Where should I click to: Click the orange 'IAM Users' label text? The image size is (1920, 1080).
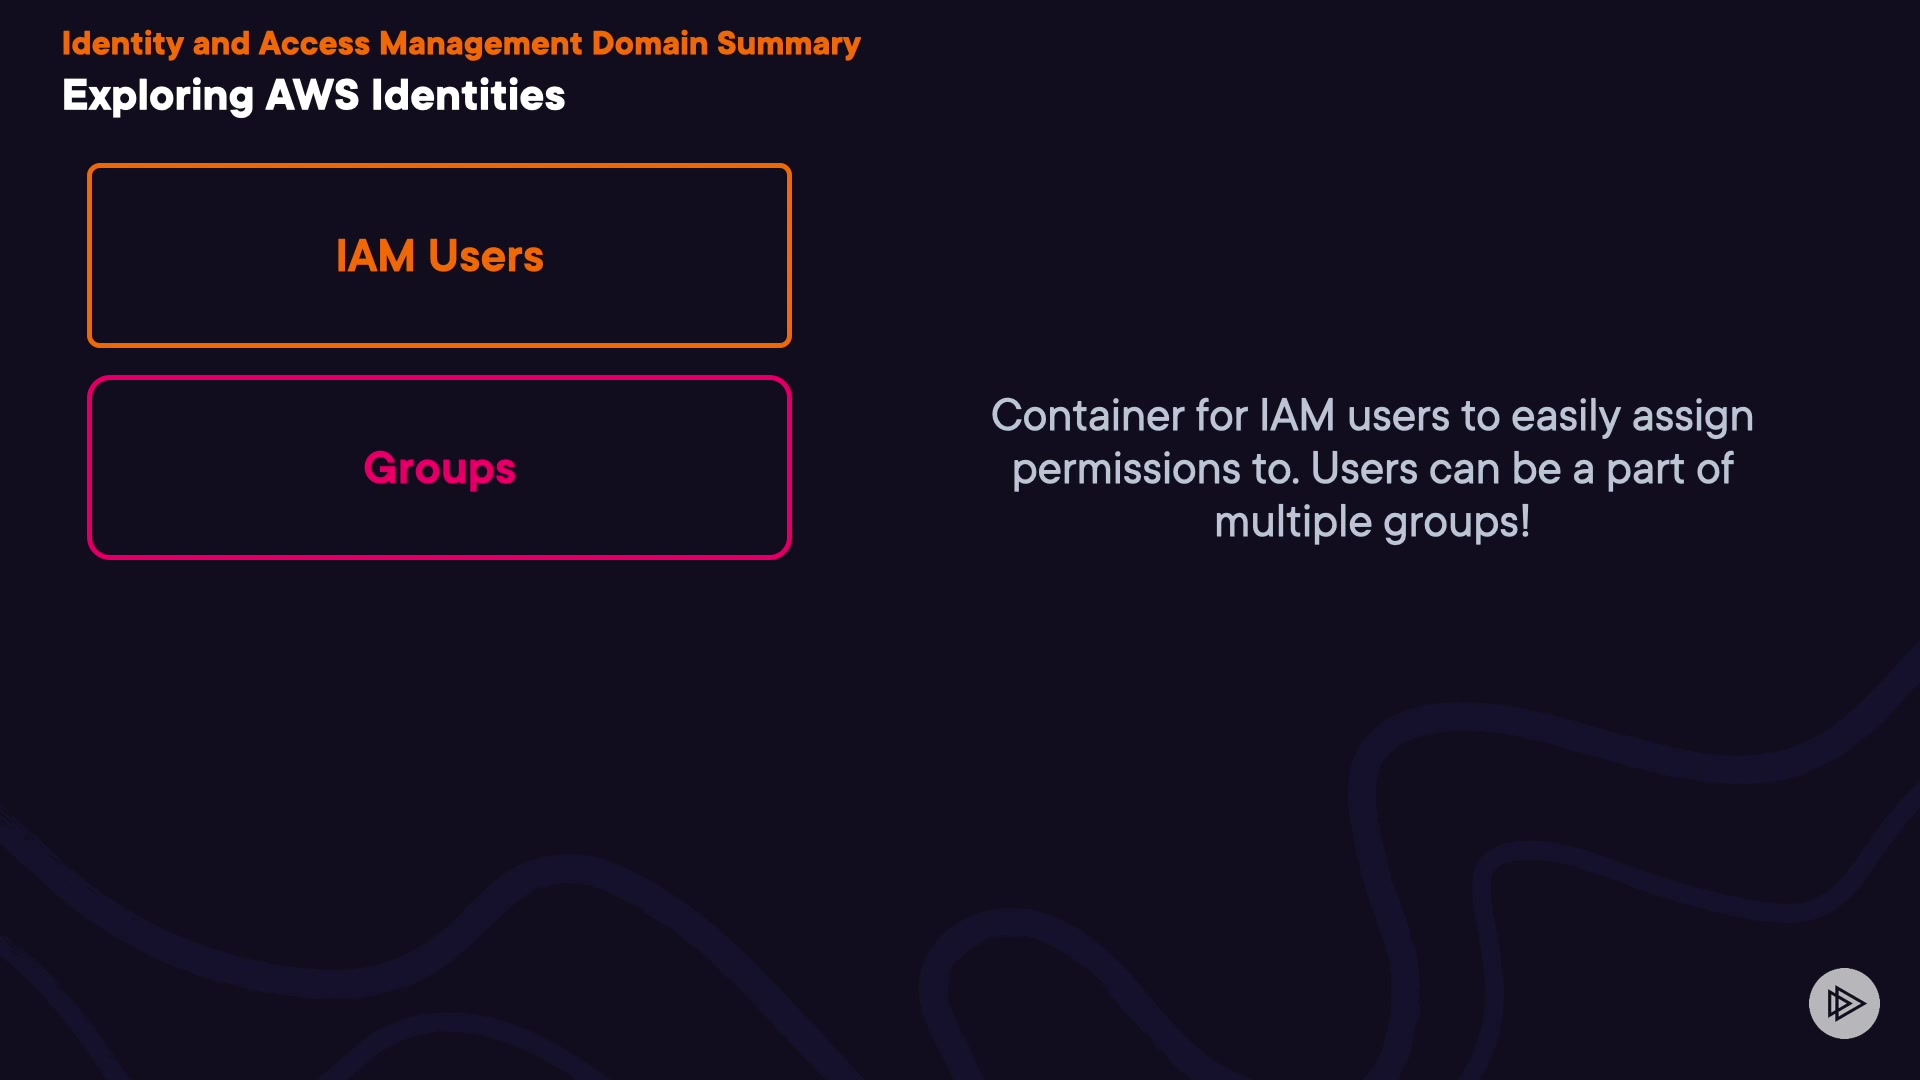(440, 256)
